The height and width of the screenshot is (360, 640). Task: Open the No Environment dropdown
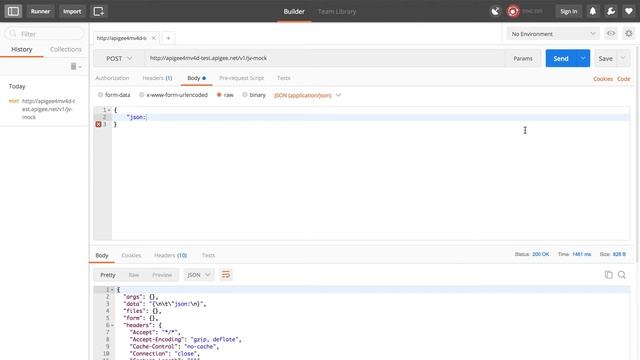[553, 33]
